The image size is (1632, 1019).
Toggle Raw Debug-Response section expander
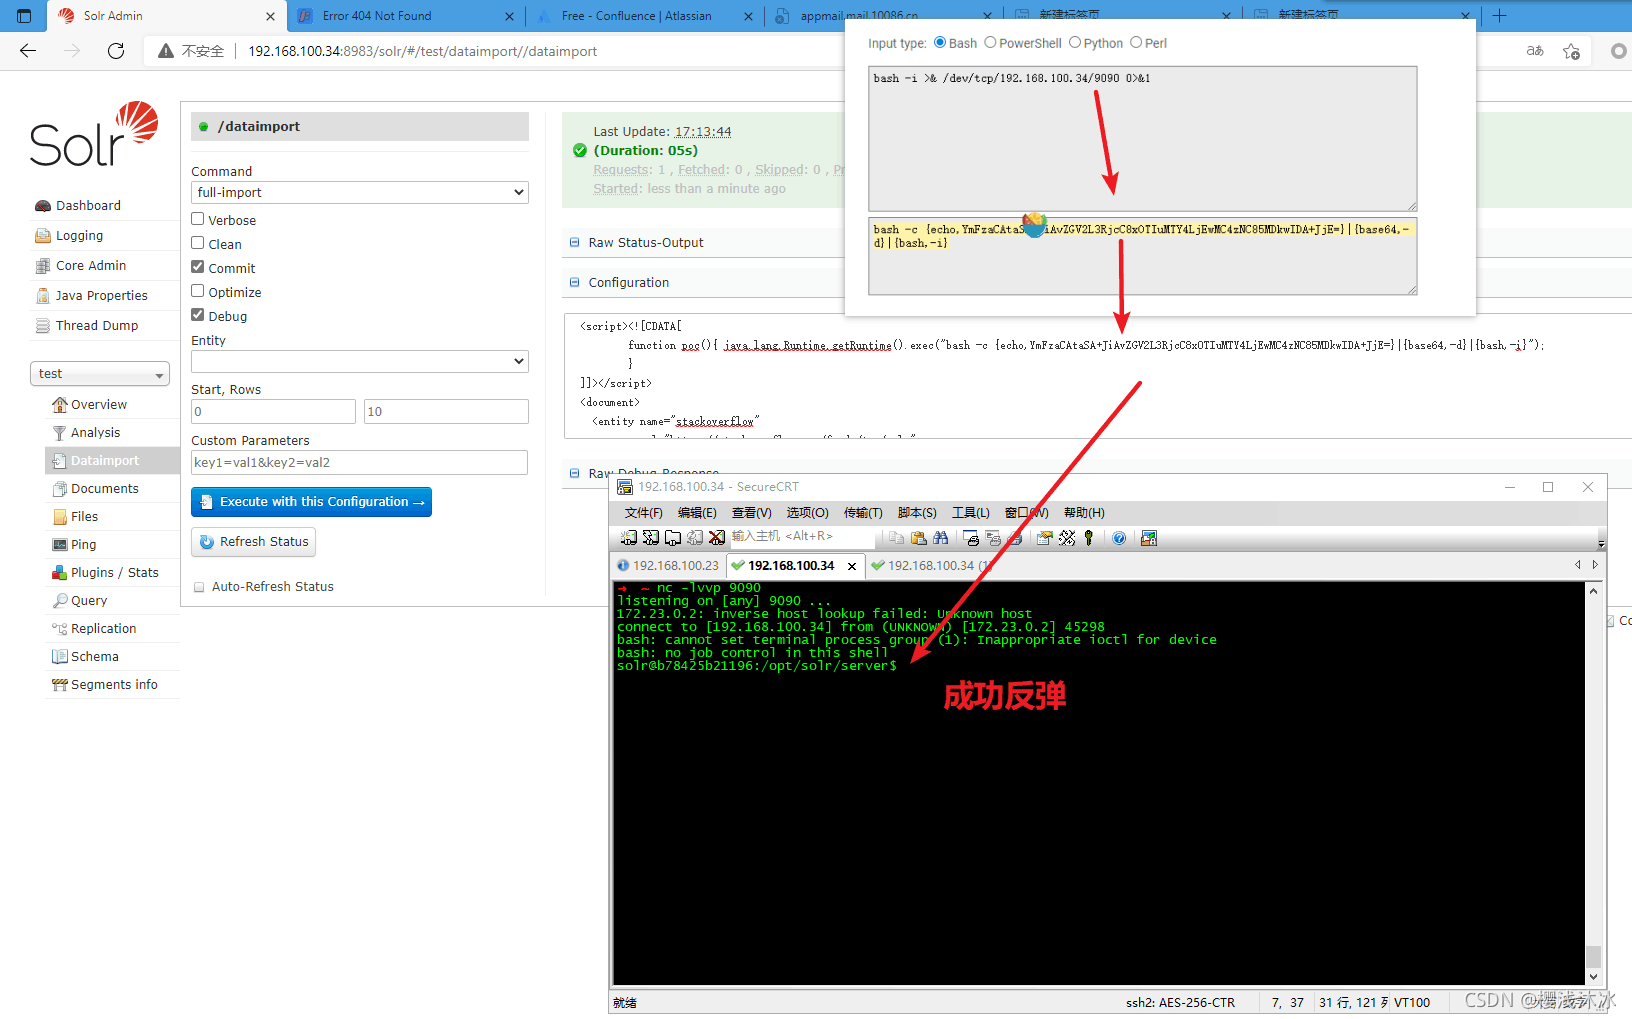click(x=574, y=473)
